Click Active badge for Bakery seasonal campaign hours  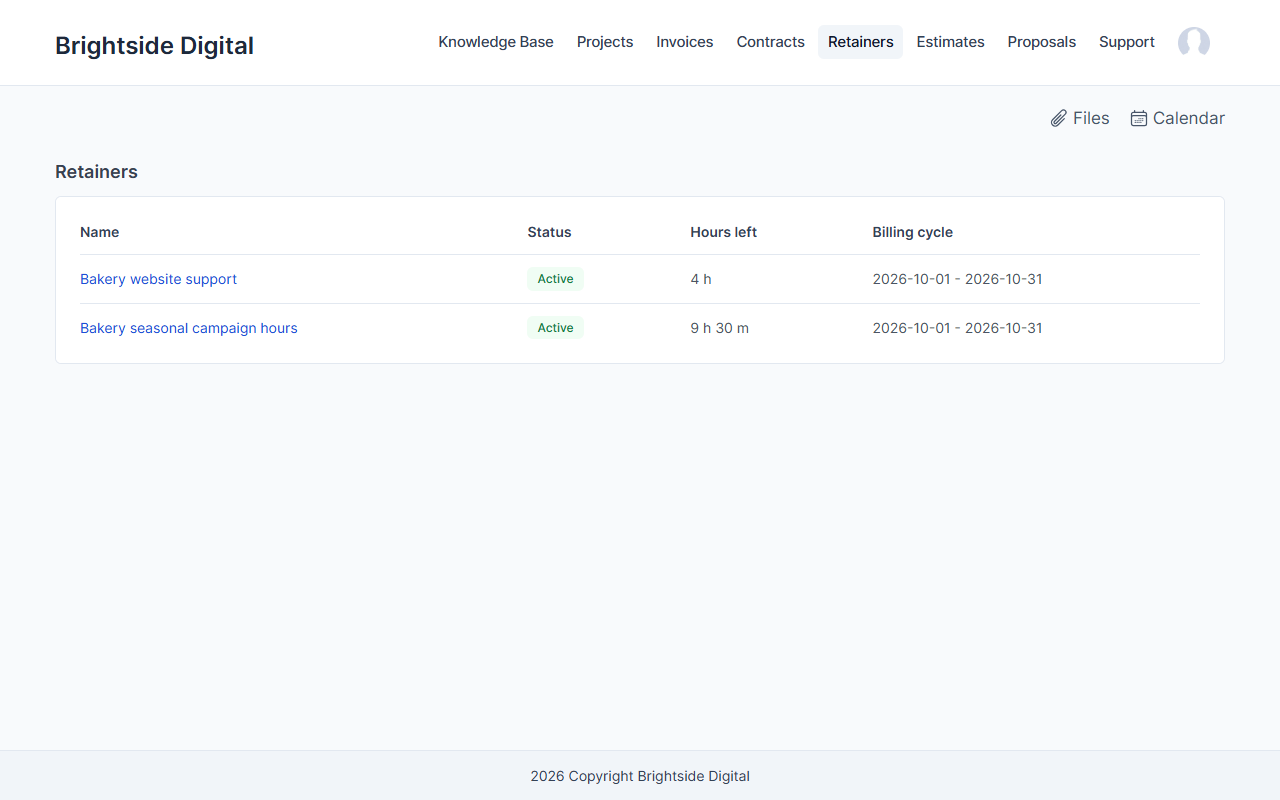click(555, 328)
